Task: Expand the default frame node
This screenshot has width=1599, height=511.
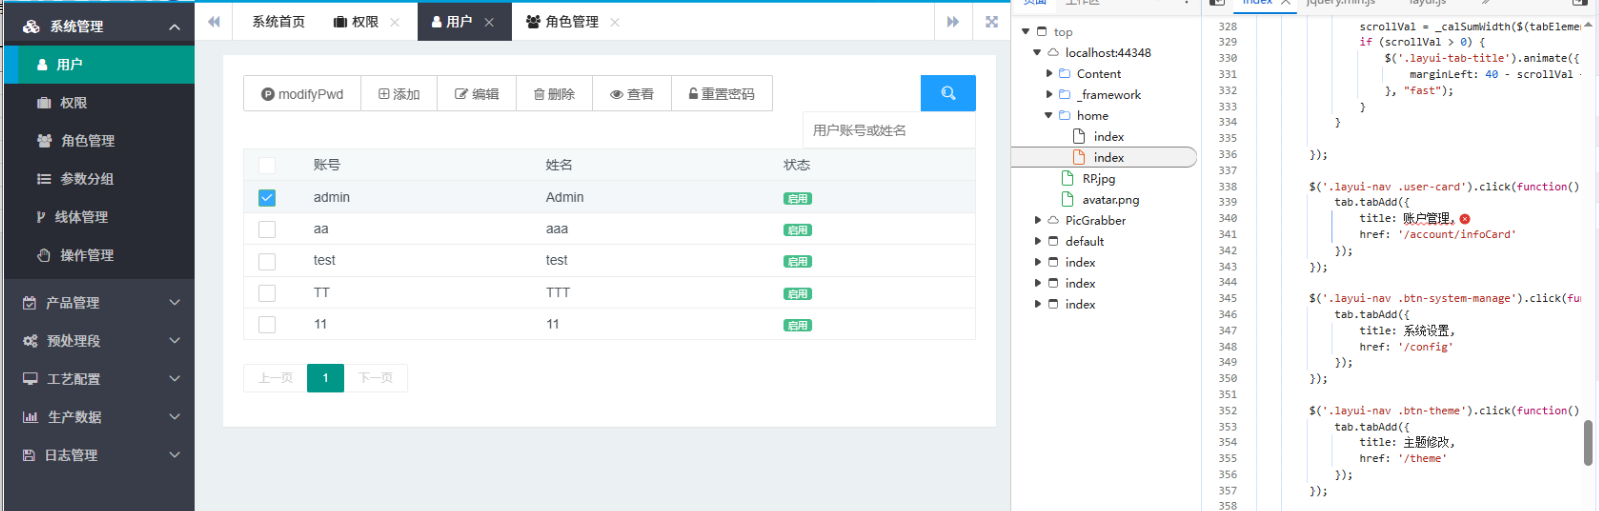Action: 1037,242
